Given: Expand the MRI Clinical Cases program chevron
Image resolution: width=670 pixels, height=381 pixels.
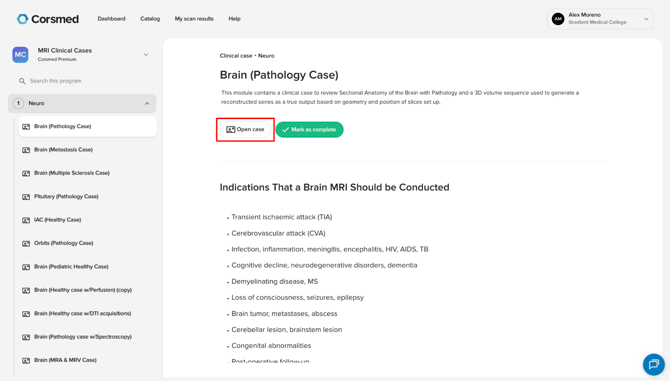Looking at the screenshot, I should (x=146, y=55).
